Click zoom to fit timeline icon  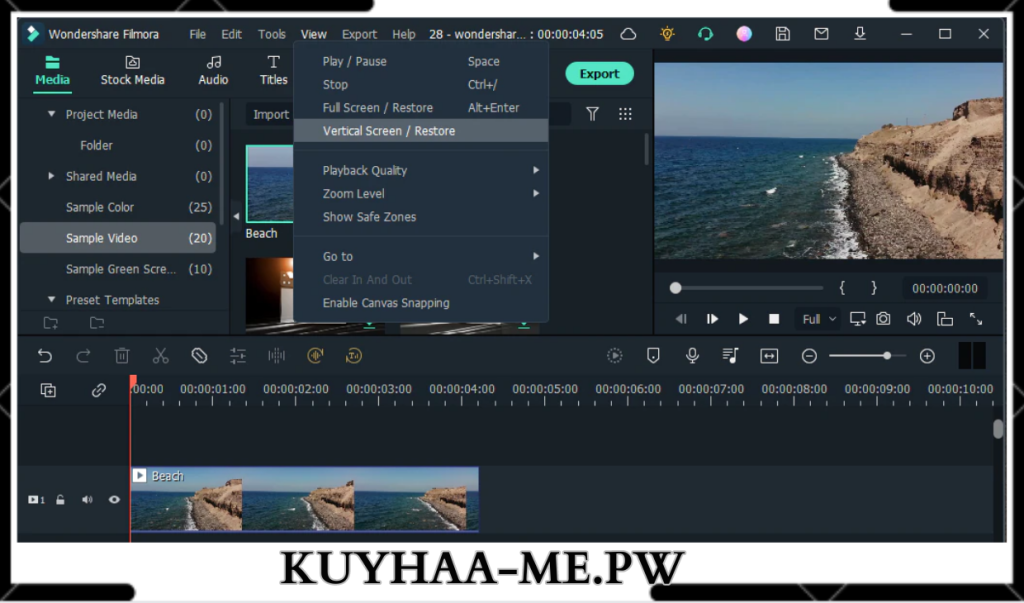pyautogui.click(x=769, y=356)
